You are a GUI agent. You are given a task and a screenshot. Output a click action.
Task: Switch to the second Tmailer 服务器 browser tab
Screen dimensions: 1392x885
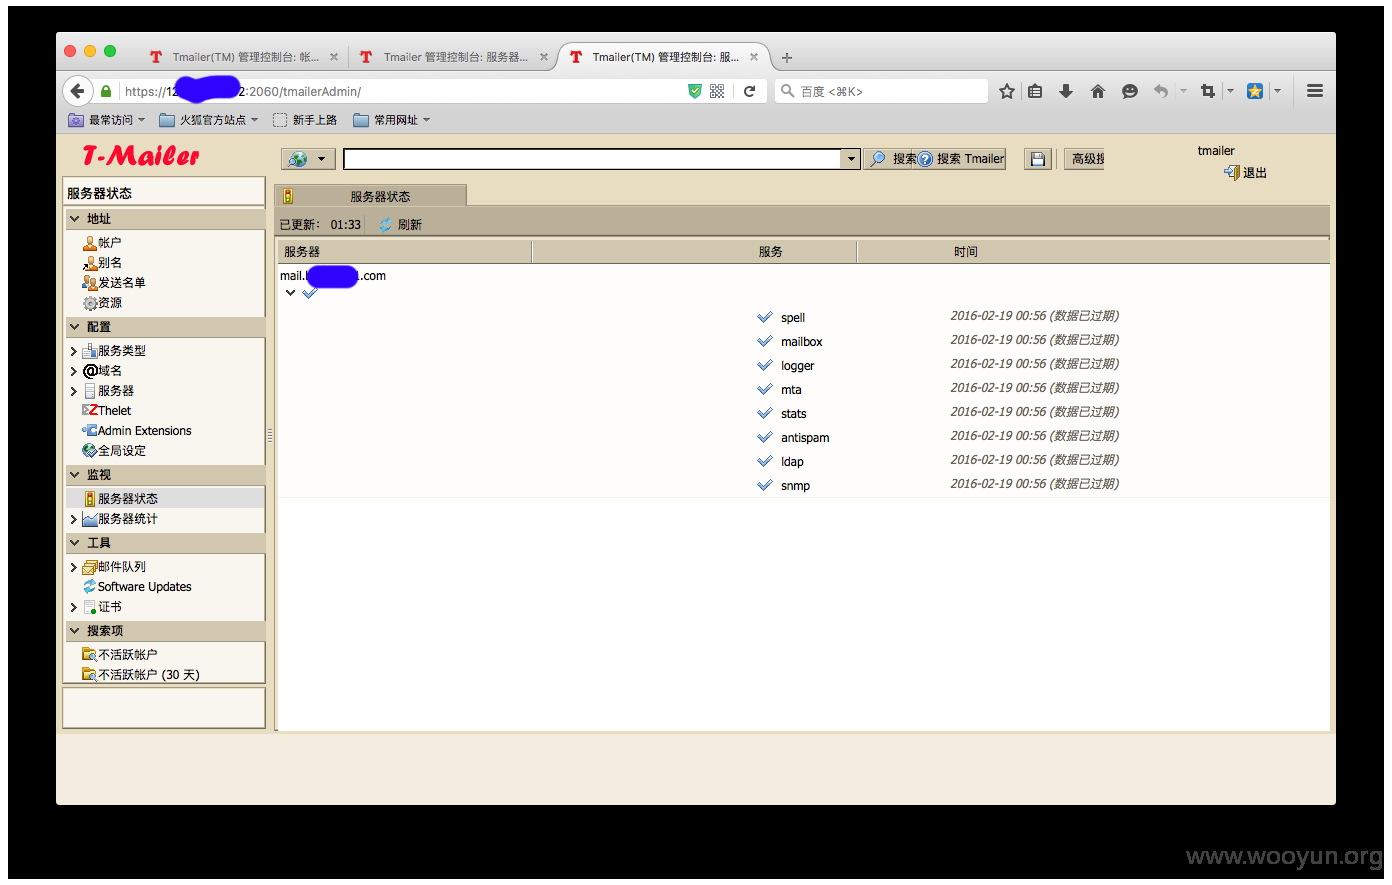click(x=455, y=57)
